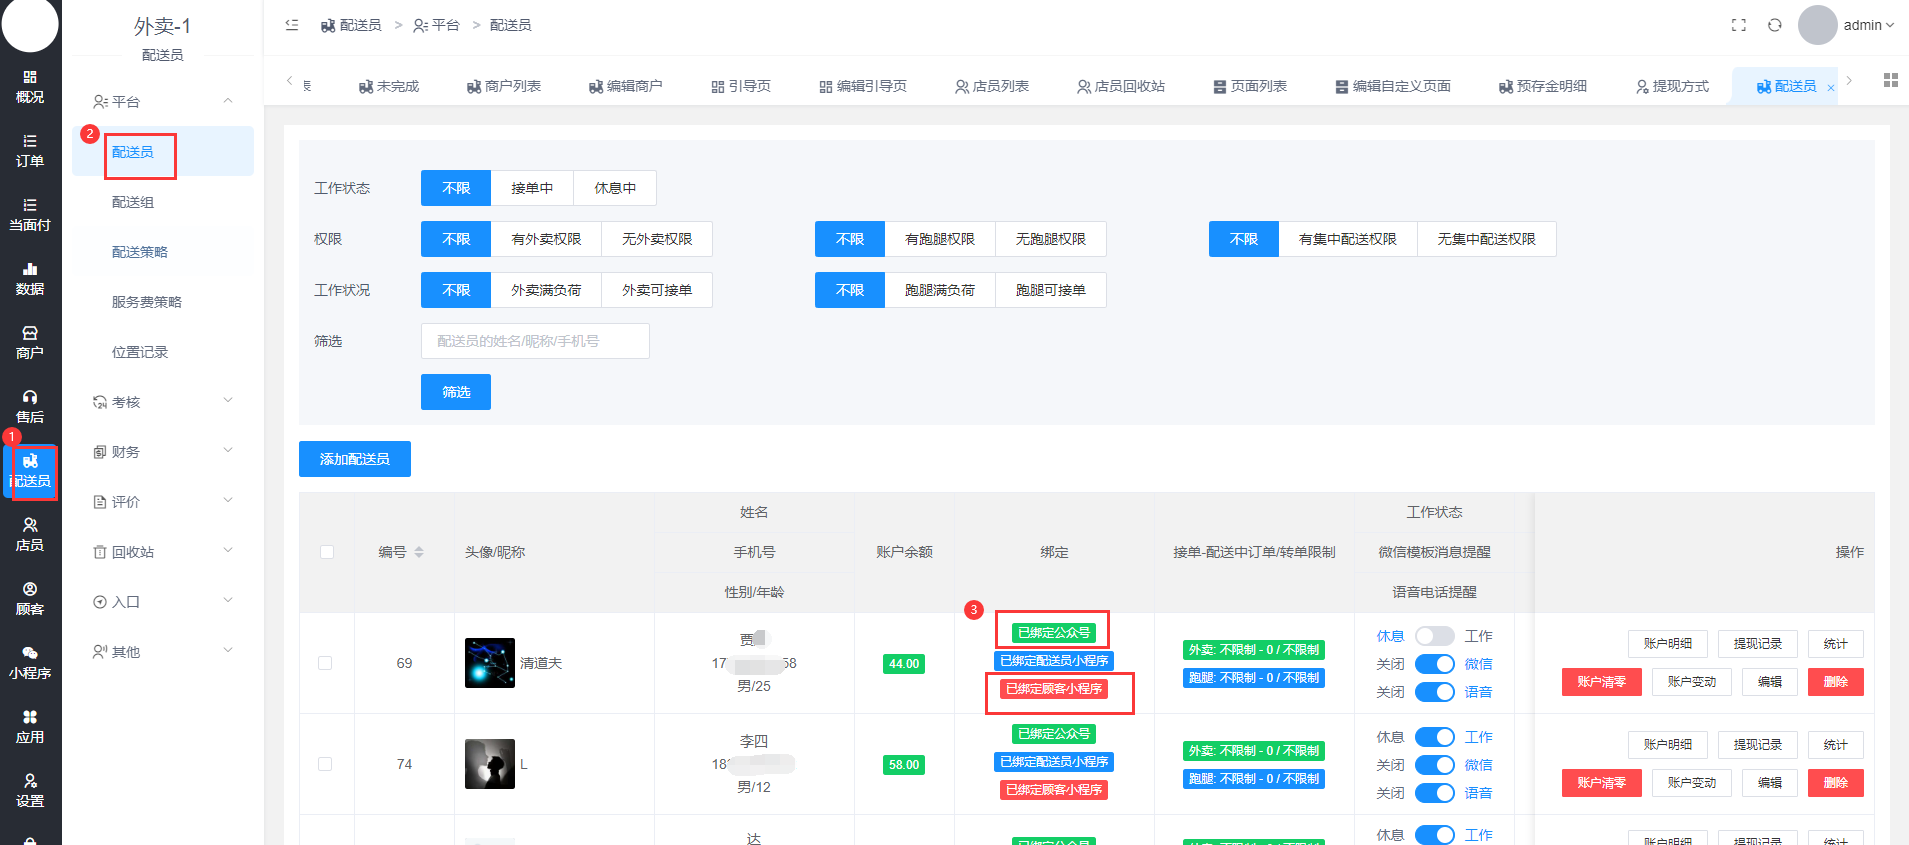Collapse the sidebar with the menu fold icon
Viewport: 1909px width, 845px height.
coord(292,25)
